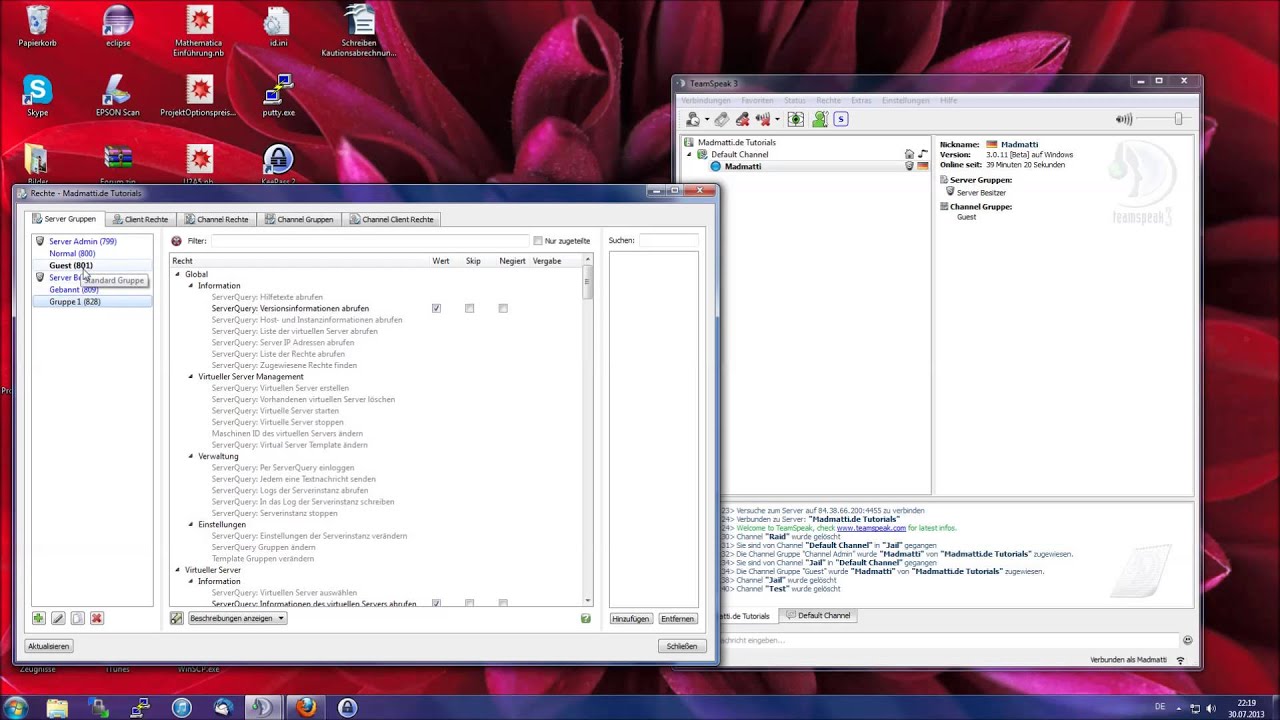
Task: Open the Default Channel chat tab in TeamSpeak
Action: pos(818,616)
